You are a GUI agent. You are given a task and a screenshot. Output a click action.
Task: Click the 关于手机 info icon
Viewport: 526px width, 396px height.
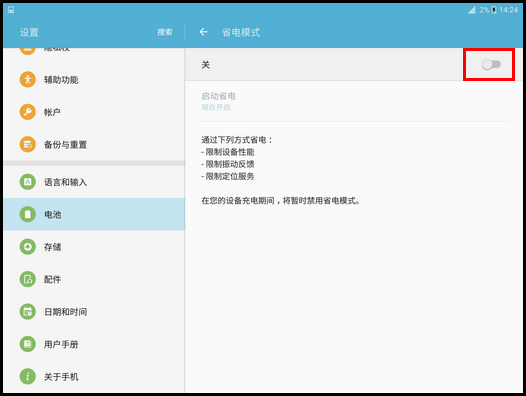tap(28, 377)
